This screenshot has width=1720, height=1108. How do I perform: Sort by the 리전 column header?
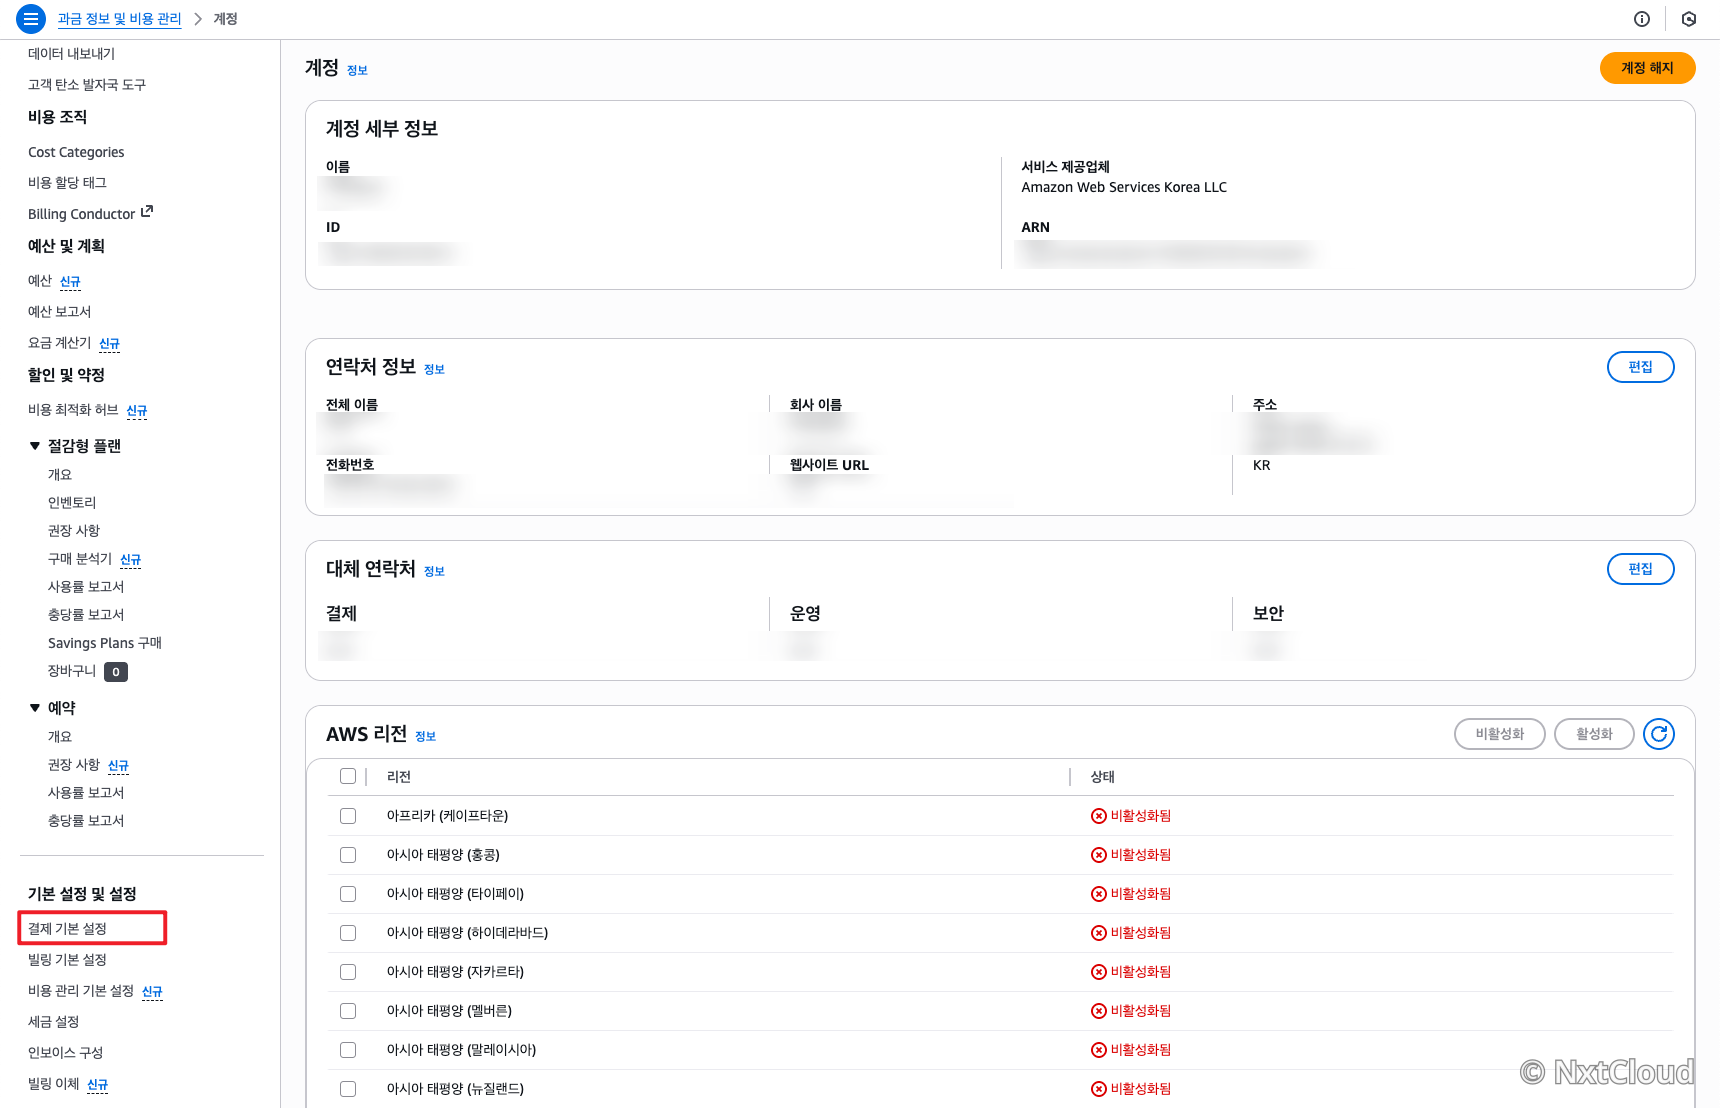[x=399, y=777]
